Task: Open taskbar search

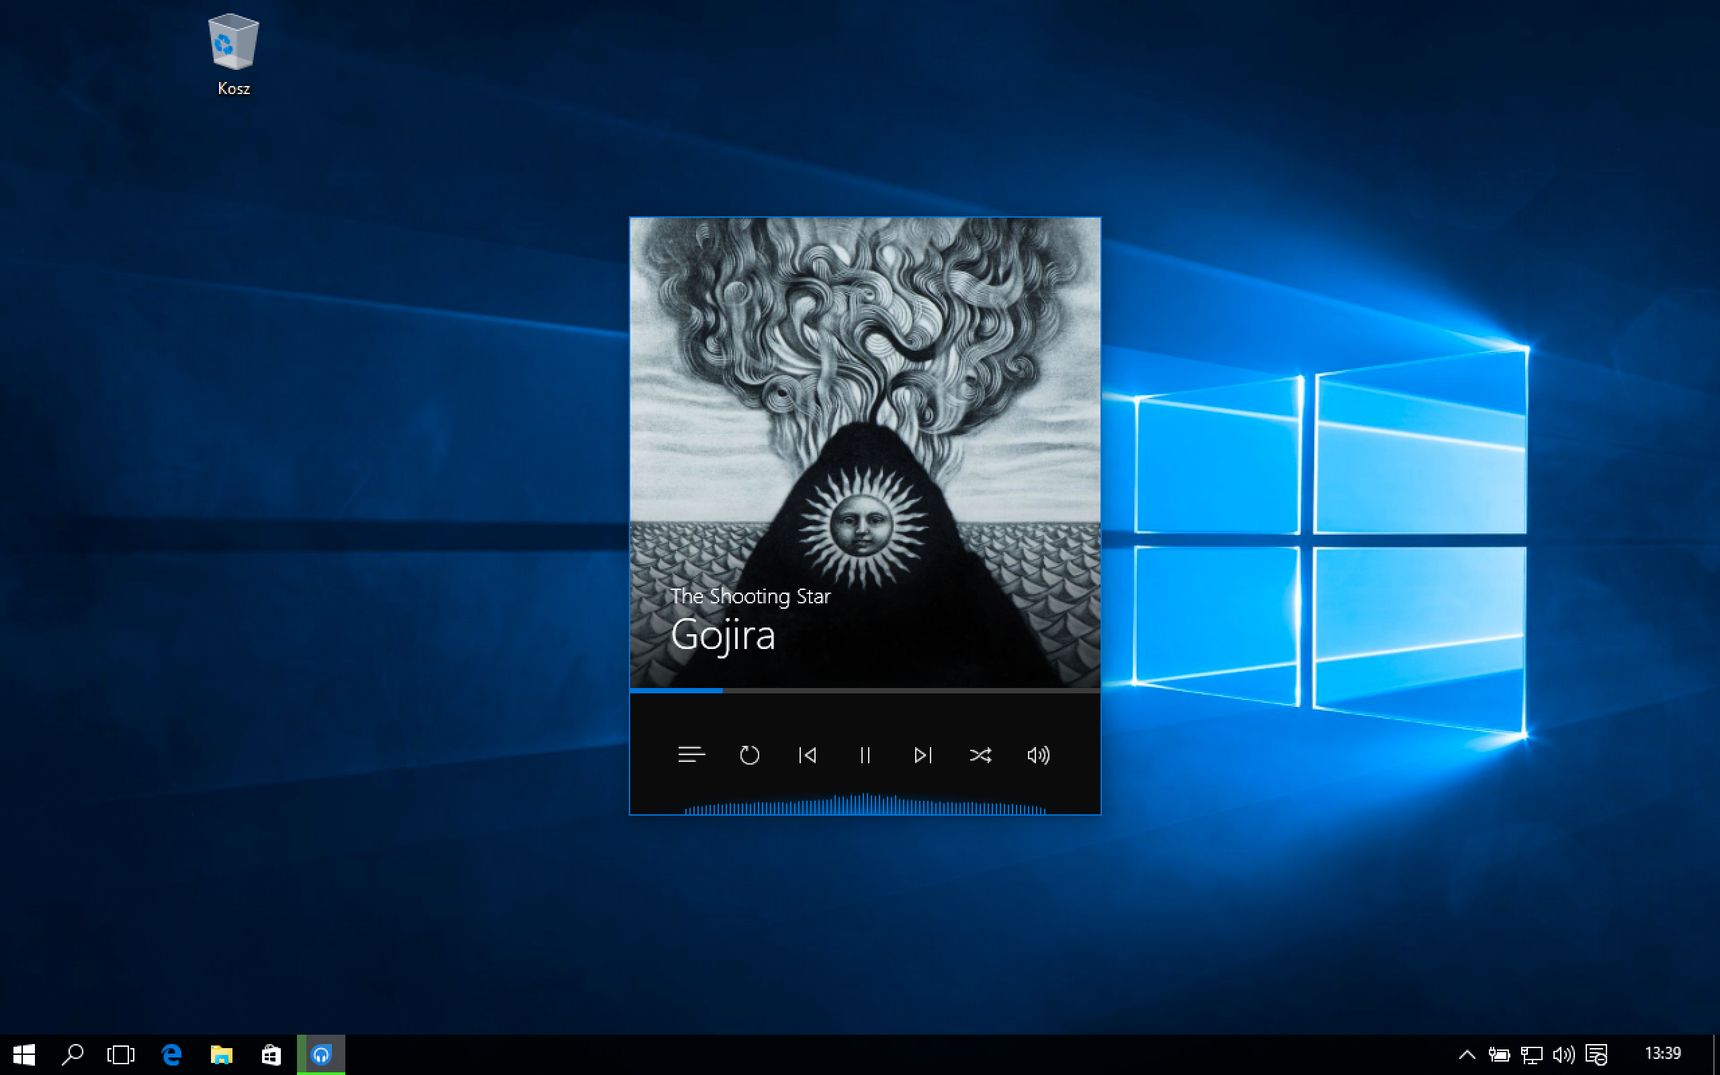Action: coord(72,1055)
